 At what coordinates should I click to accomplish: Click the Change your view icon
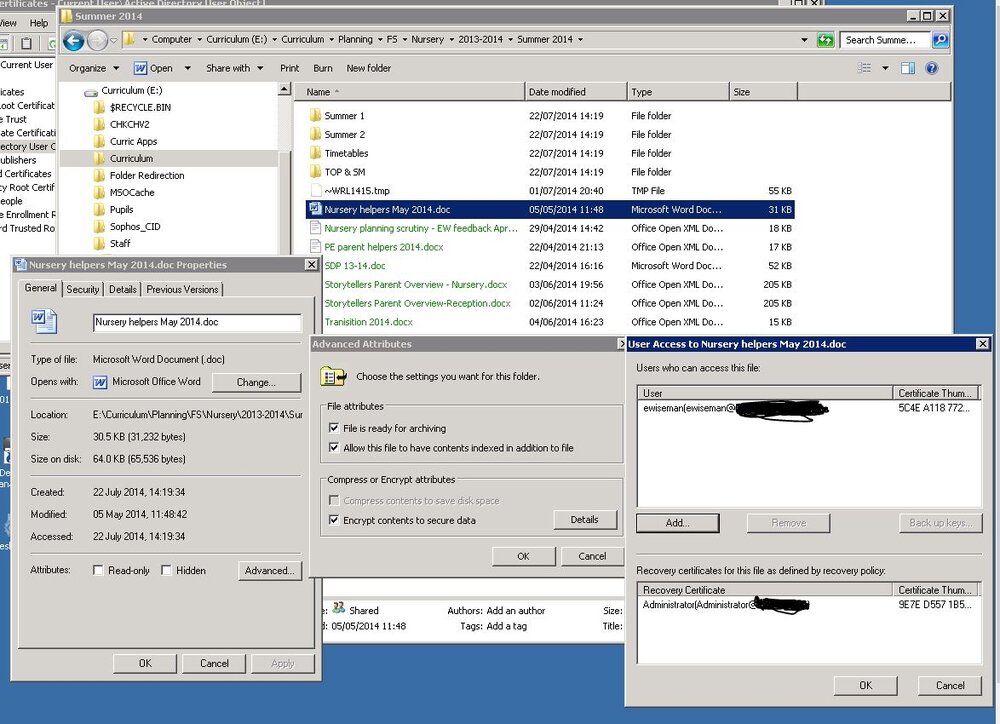click(864, 68)
